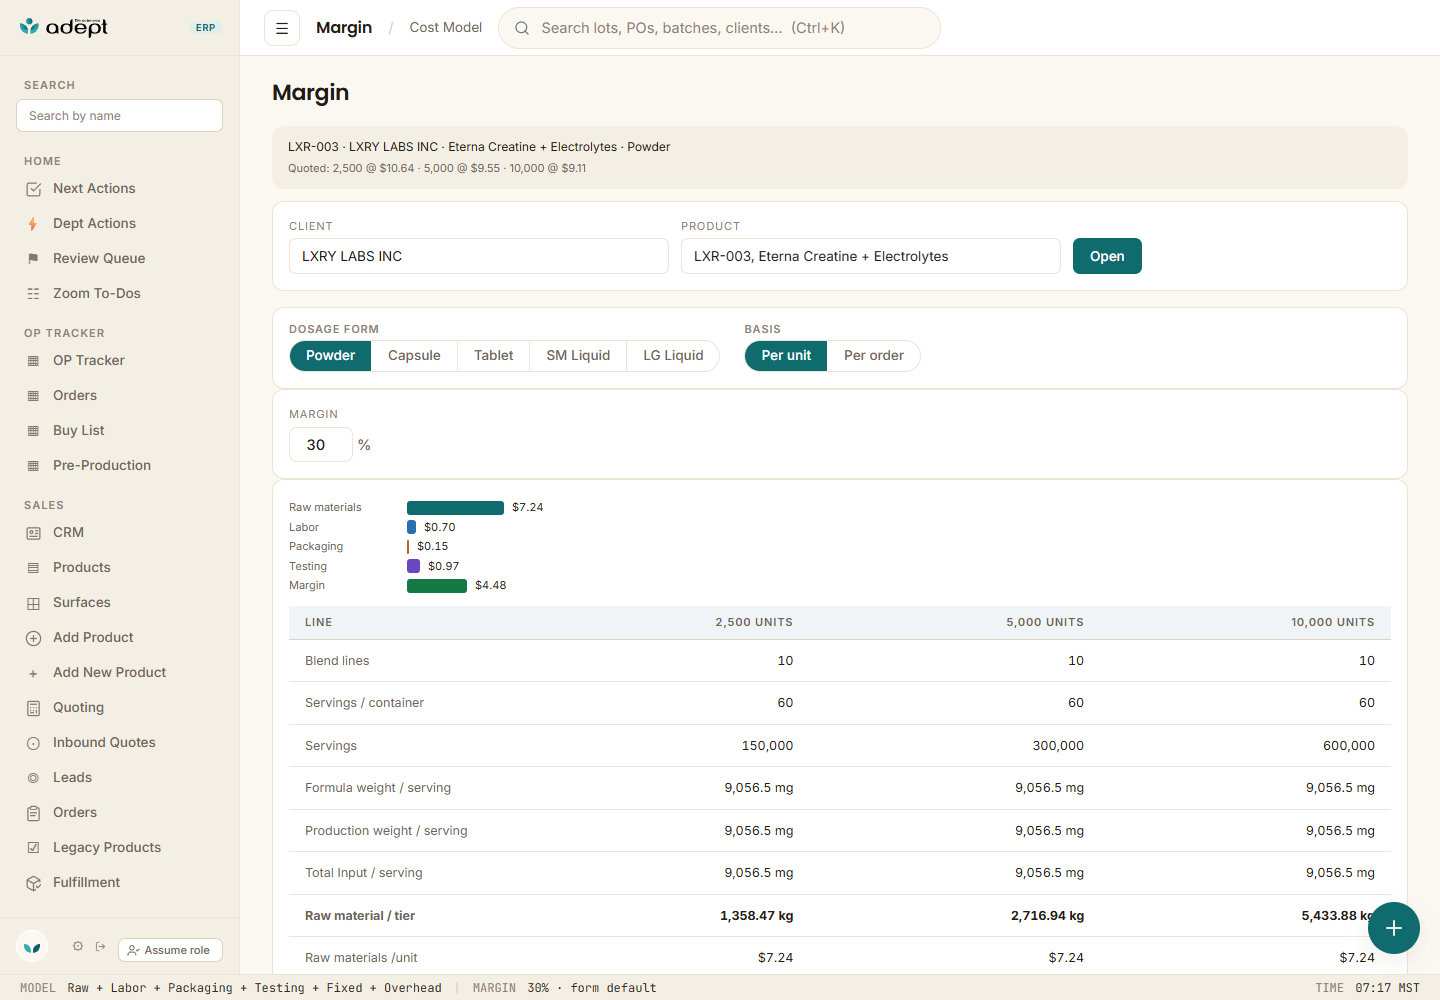Toggle the hamburger sidebar menu button

point(282,28)
